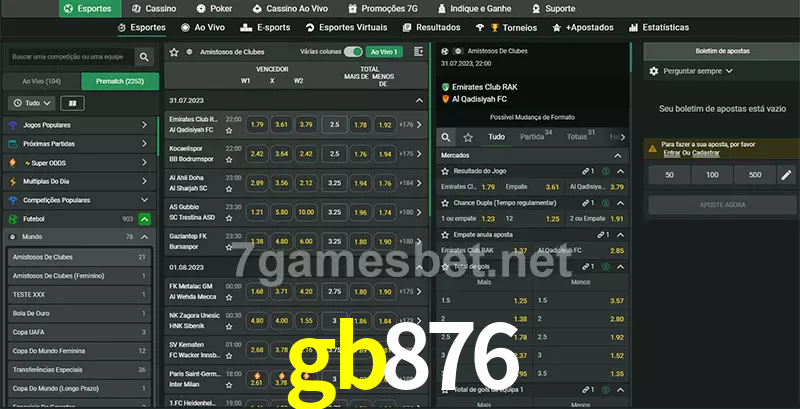The height and width of the screenshot is (409, 800).
Task: Click the Entrar link
Action: [x=671, y=153]
